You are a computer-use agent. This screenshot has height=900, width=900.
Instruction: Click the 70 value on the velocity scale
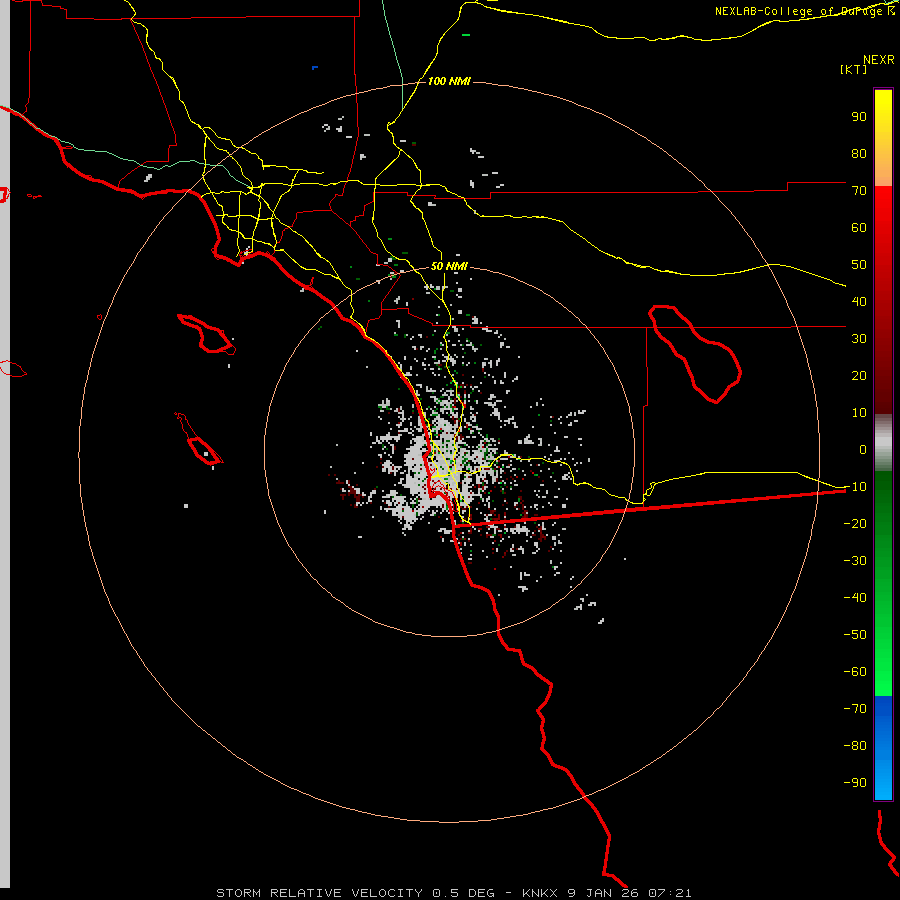point(859,191)
